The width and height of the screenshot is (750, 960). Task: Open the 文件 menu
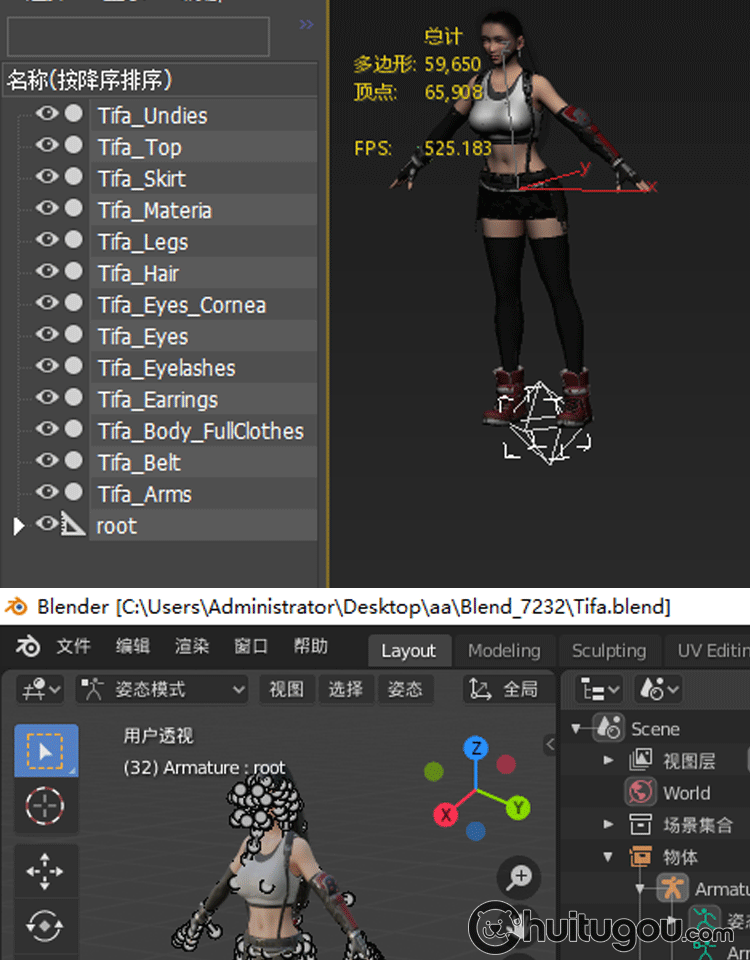coord(73,647)
